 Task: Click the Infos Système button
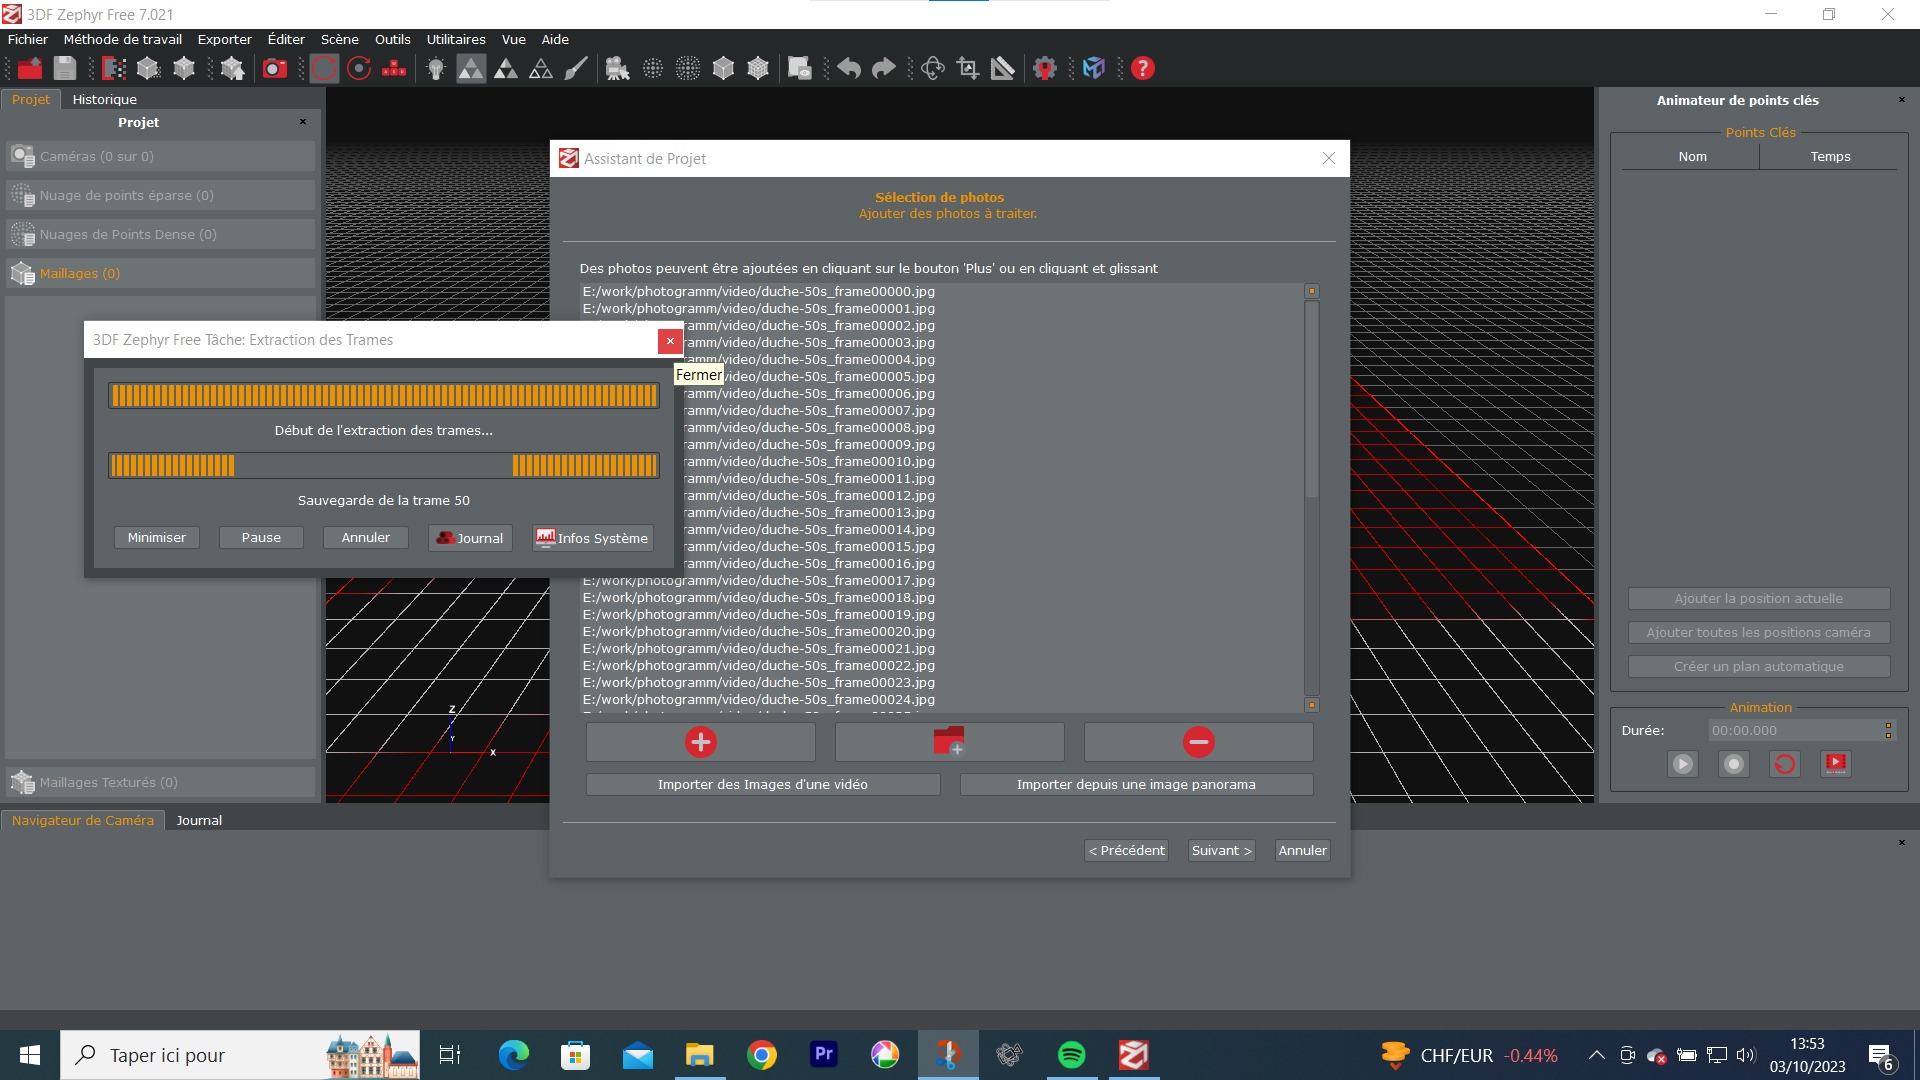pos(593,538)
